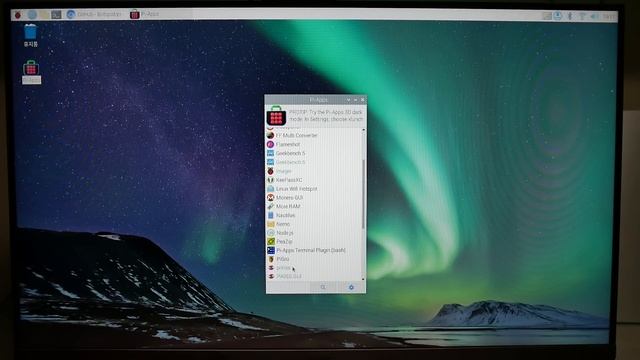The image size is (640, 360).
Task: Open the file manager folder icon
Action: [44, 15]
